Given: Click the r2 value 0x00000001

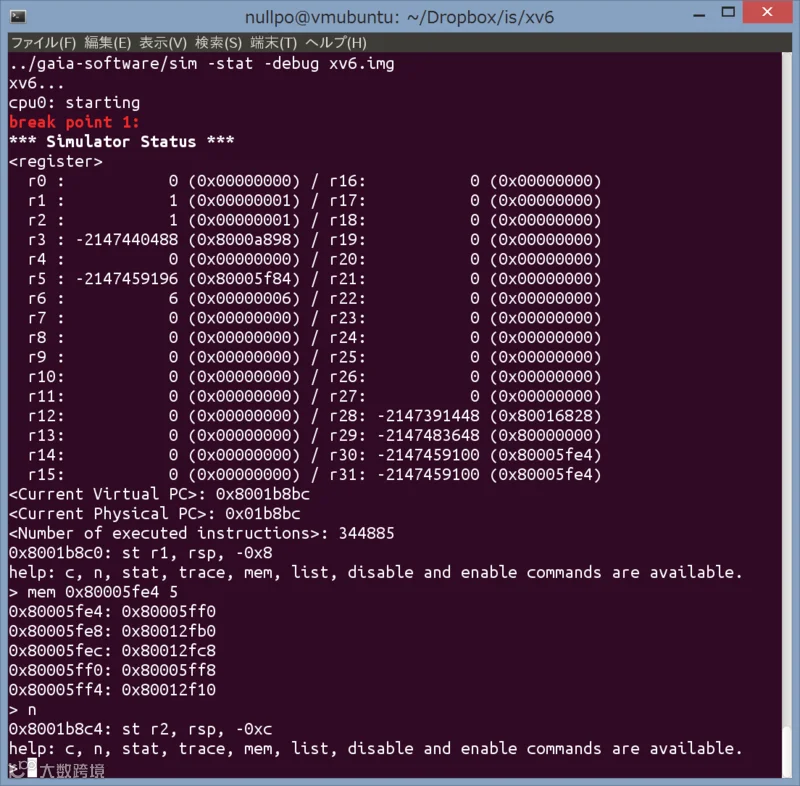Looking at the screenshot, I should pyautogui.click(x=244, y=220).
